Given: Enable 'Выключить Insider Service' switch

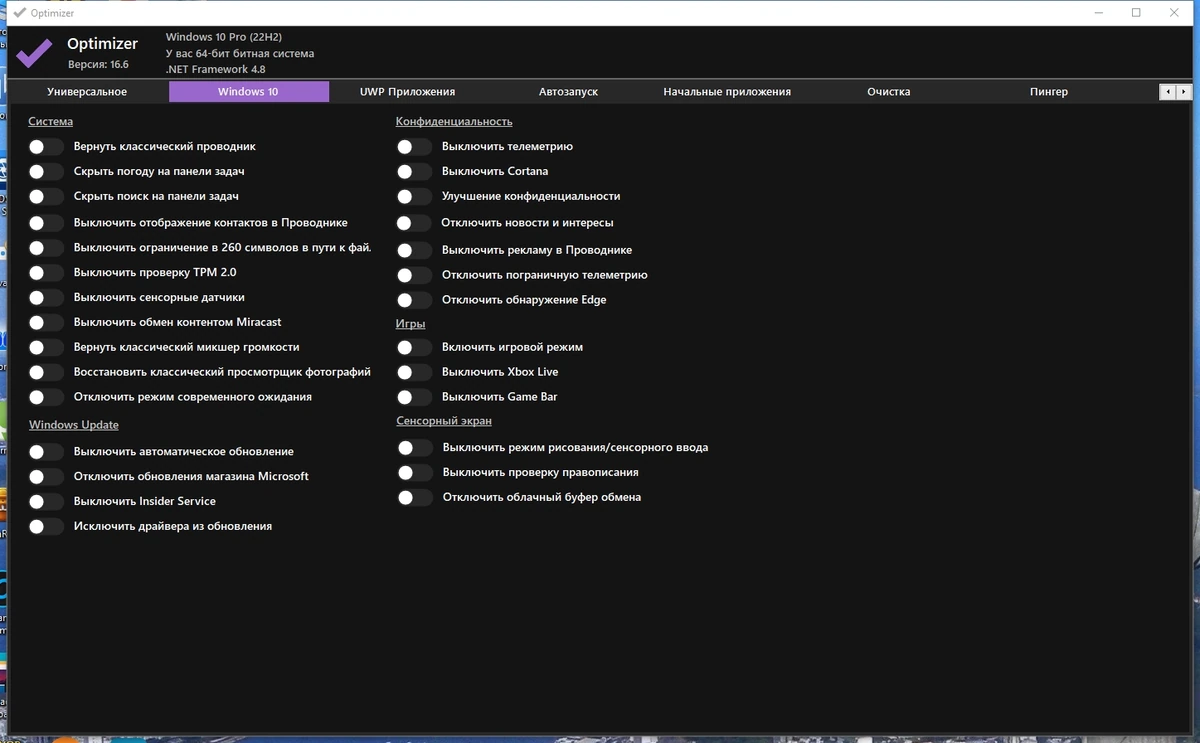Looking at the screenshot, I should click(x=46, y=502).
